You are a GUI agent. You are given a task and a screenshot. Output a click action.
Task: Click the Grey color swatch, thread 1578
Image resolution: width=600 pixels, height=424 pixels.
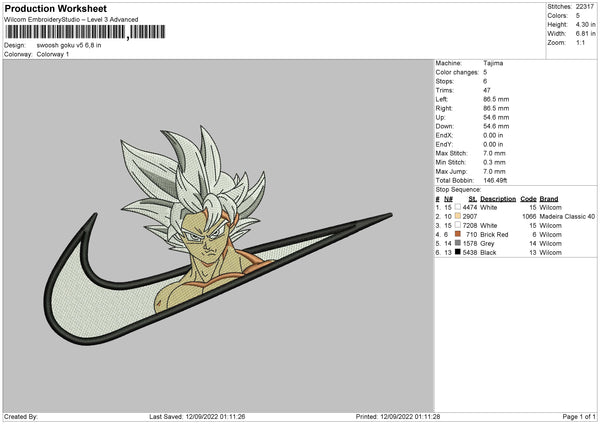click(458, 243)
